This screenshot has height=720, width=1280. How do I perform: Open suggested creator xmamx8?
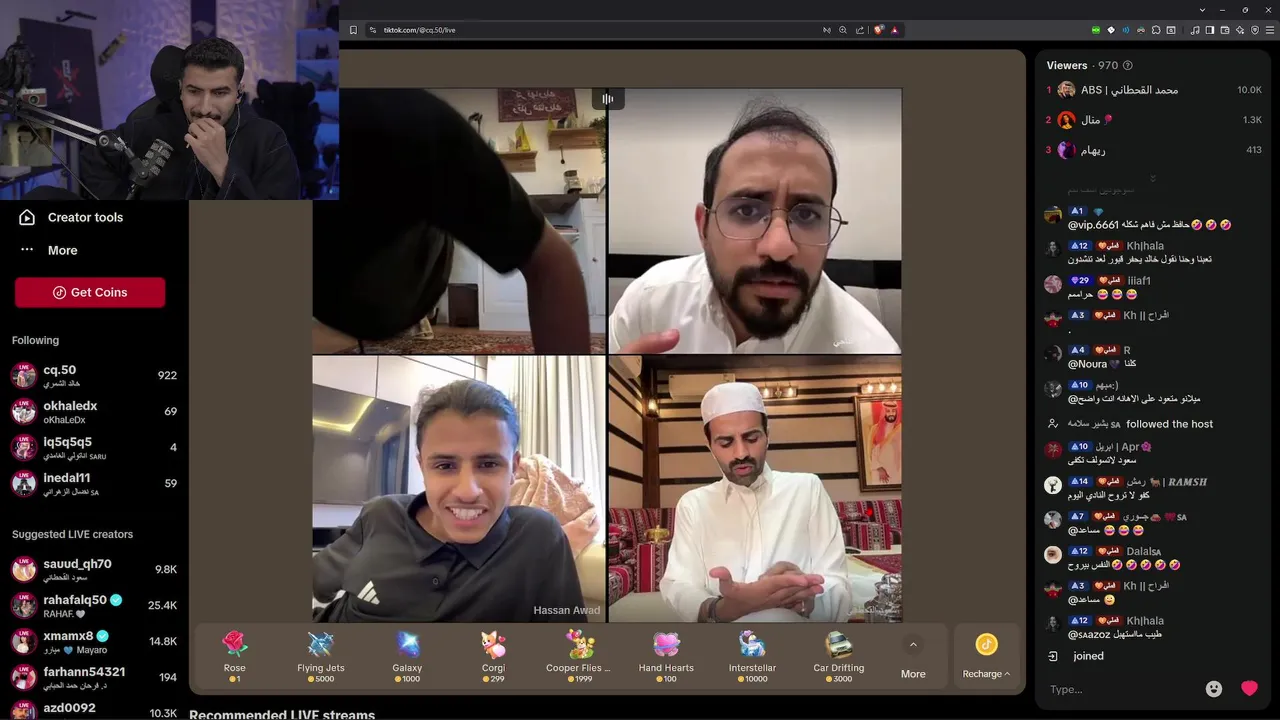(94, 641)
